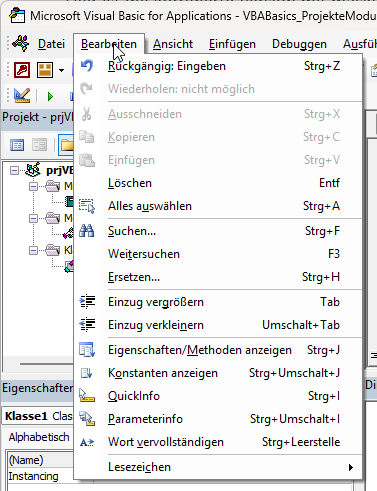Screen dimensions: 377x491
Task: Click the Einzug vergrößern indent icon
Action: pyautogui.click(x=87, y=302)
